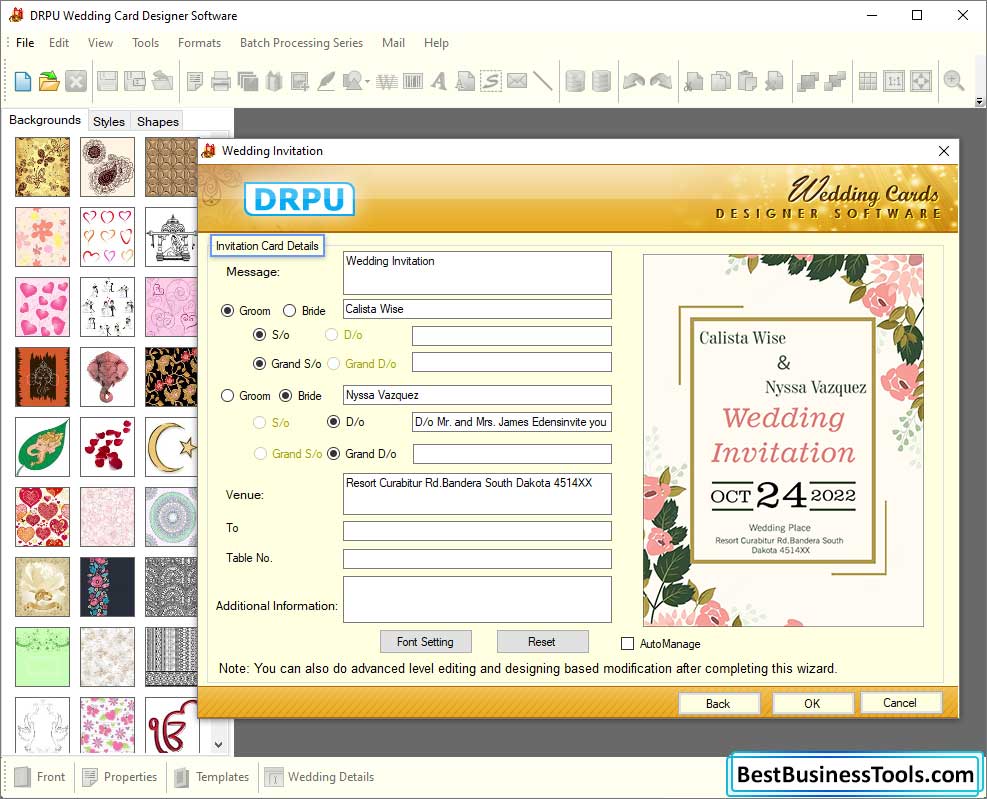Click the clipboard Paste icon
This screenshot has width=987, height=799.
[747, 81]
